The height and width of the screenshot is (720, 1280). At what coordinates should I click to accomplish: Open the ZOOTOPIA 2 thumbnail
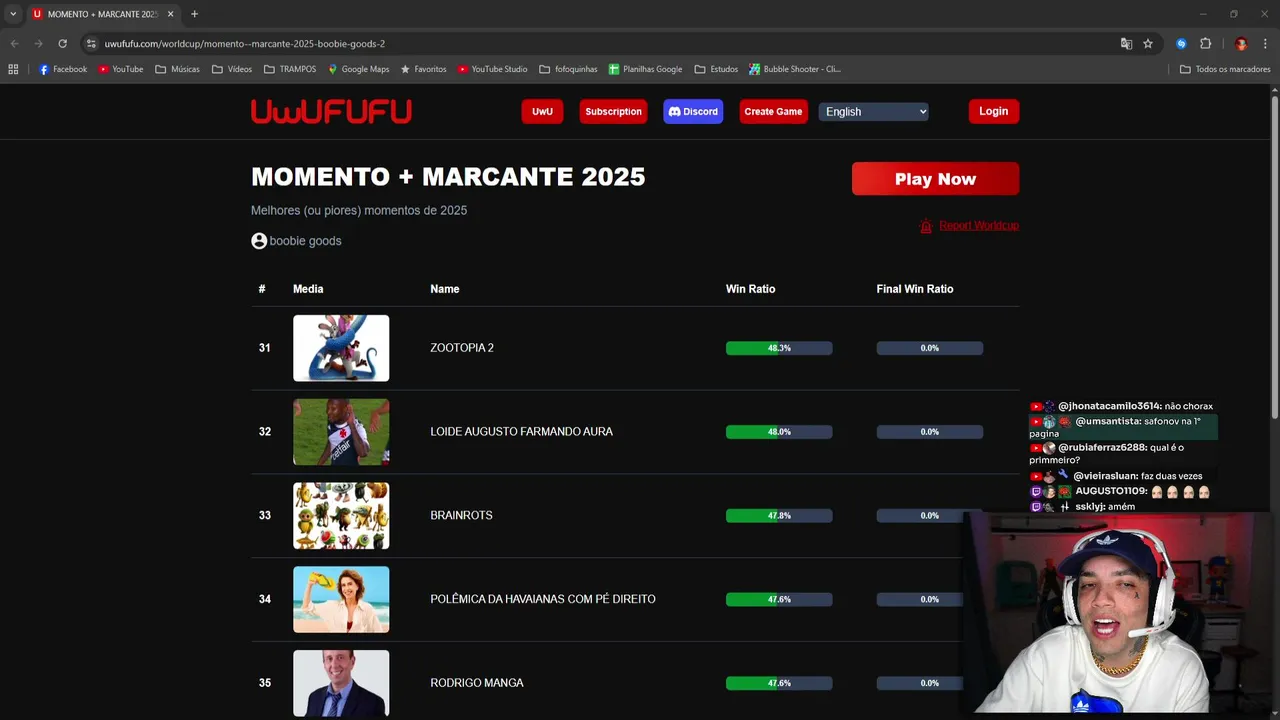(x=341, y=348)
